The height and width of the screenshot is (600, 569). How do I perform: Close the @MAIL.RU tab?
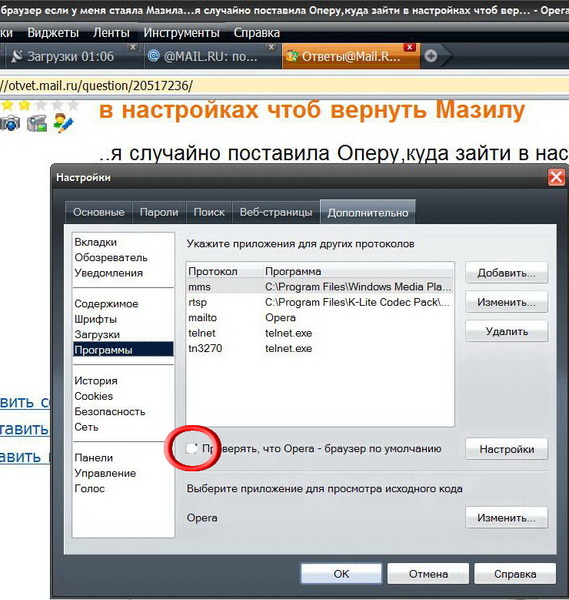(x=271, y=47)
